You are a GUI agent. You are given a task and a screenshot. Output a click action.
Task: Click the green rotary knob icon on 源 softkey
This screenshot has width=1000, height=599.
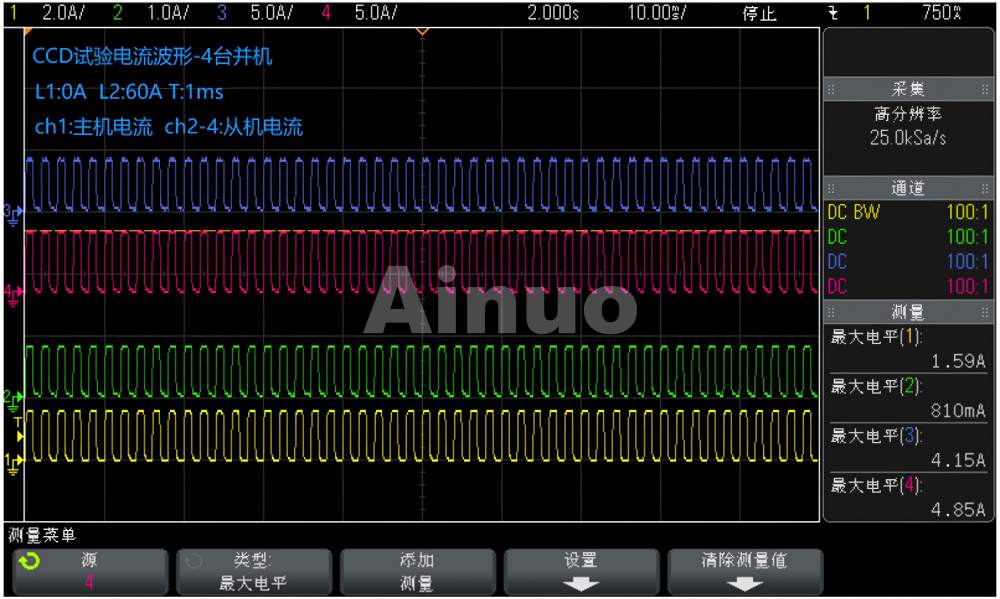pyautogui.click(x=30, y=562)
